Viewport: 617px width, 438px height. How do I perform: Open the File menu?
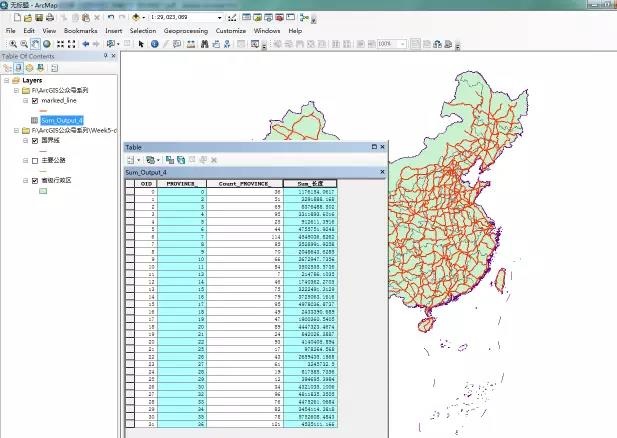tap(11, 31)
